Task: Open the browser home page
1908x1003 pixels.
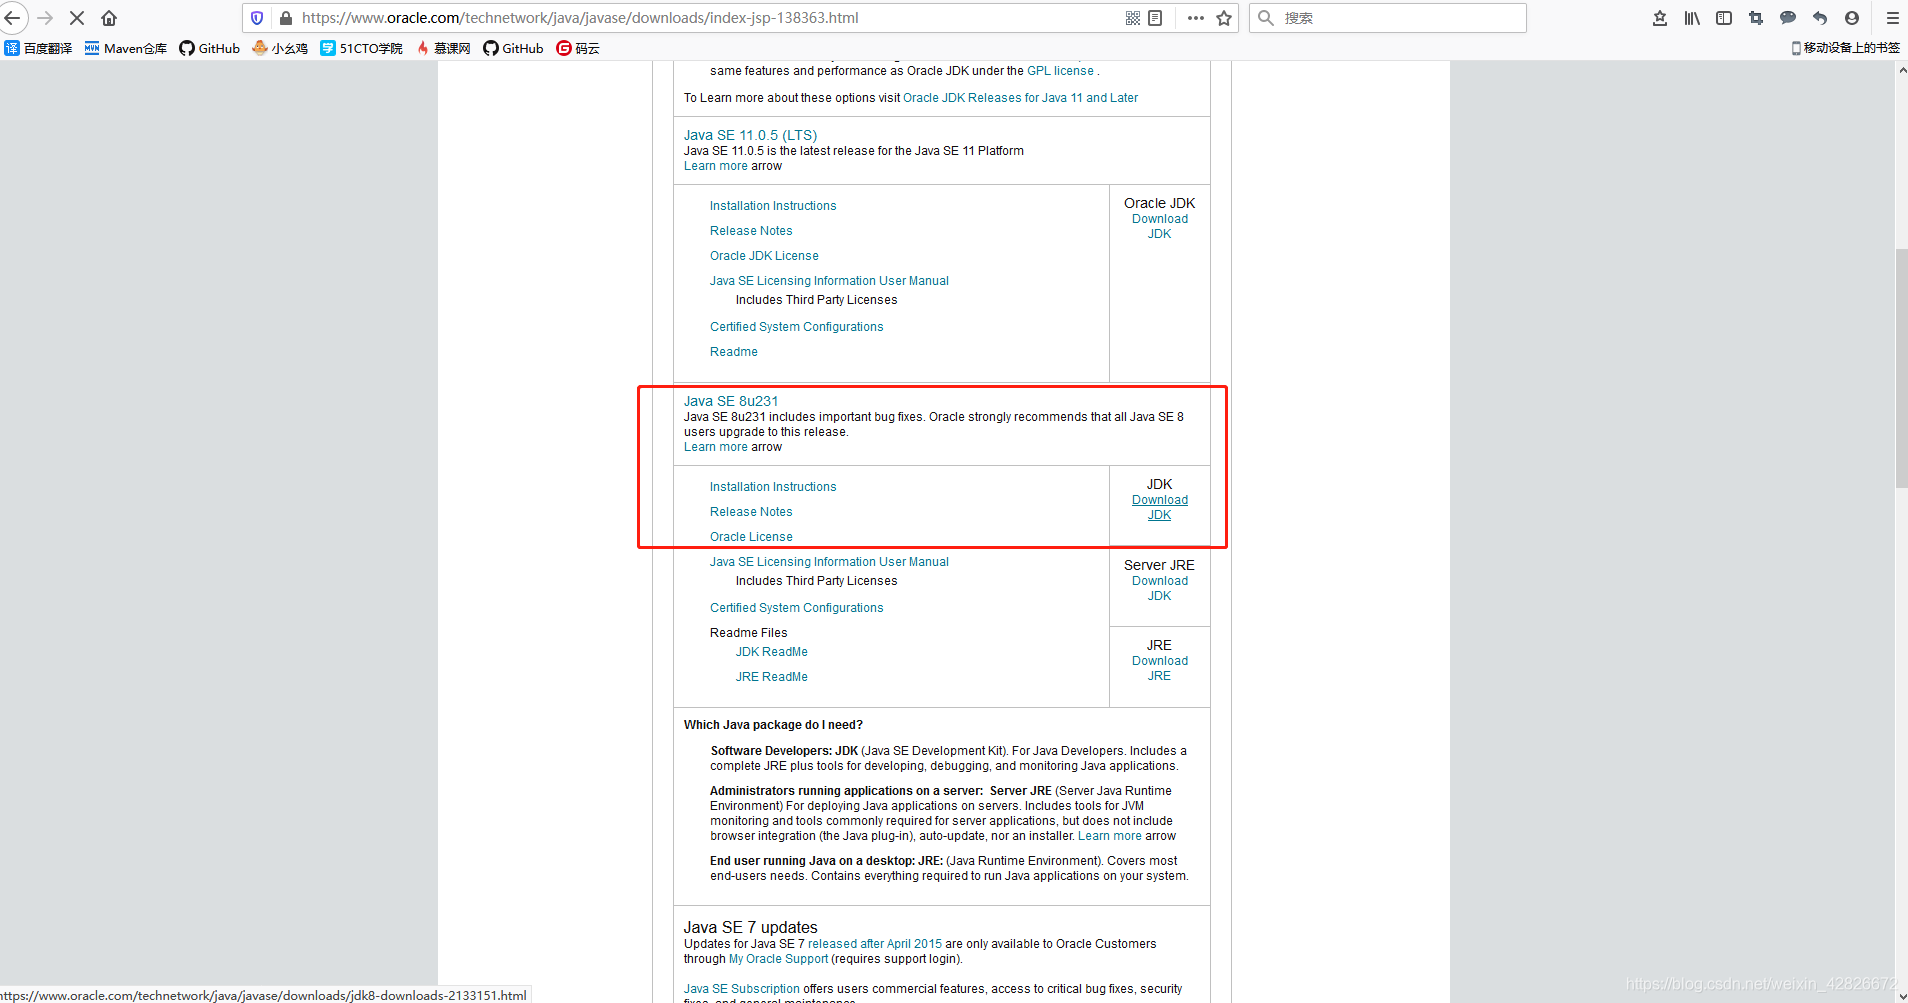Action: click(109, 18)
